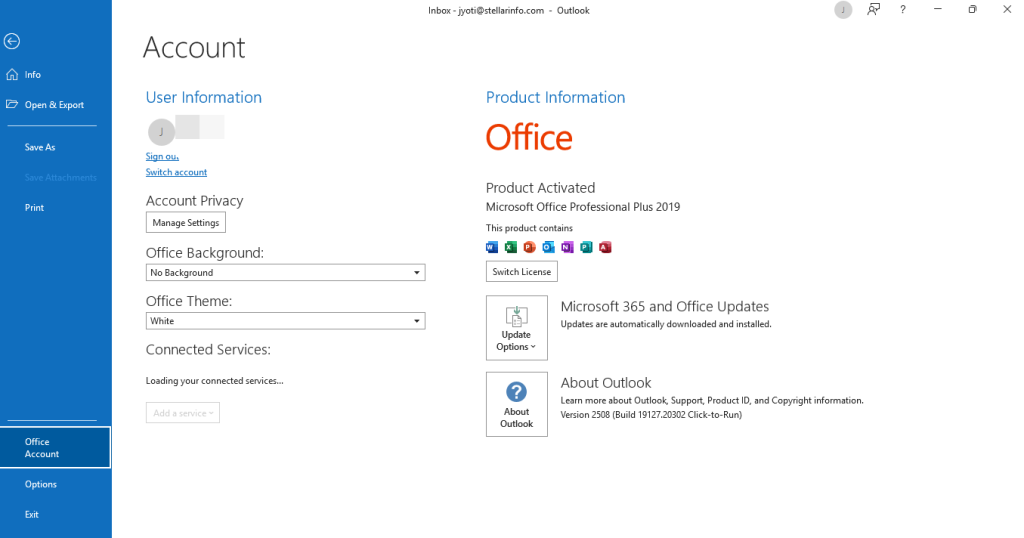Click the Product Activated text
The width and height of the screenshot is (1024, 538).
click(540, 188)
